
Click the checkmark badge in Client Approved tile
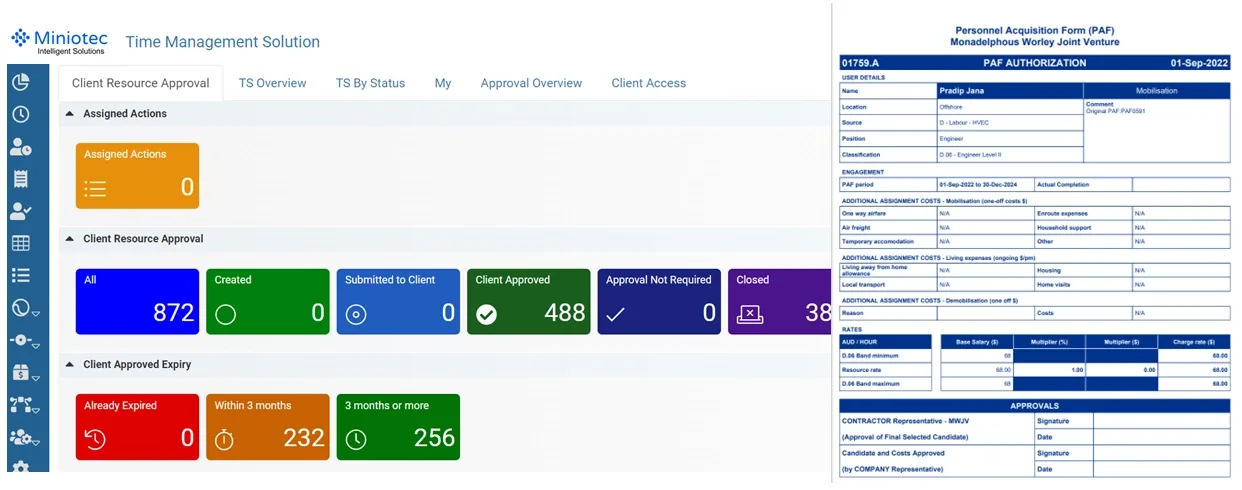(486, 315)
